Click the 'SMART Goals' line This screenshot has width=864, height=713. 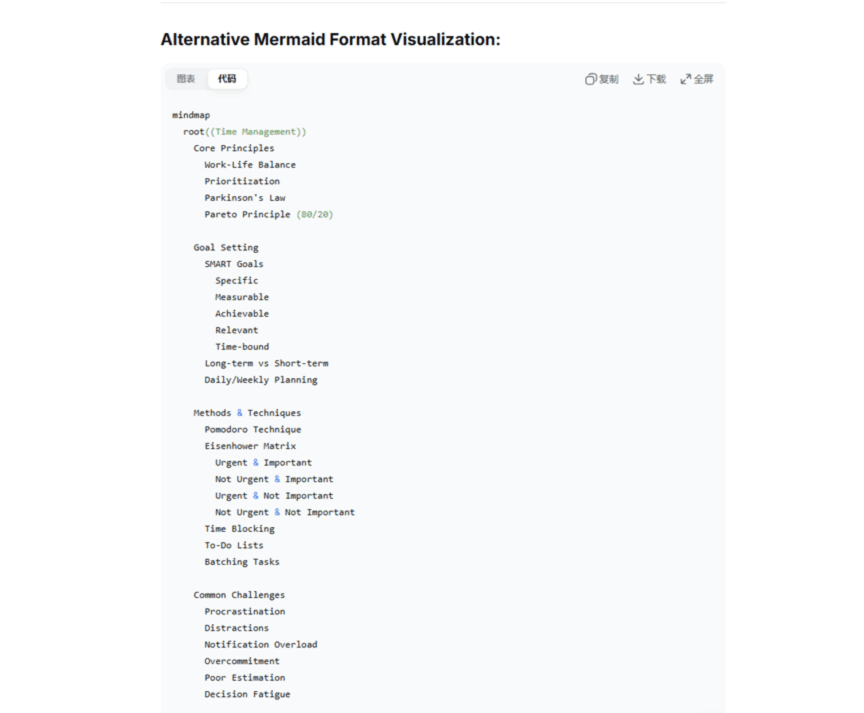pyautogui.click(x=234, y=264)
